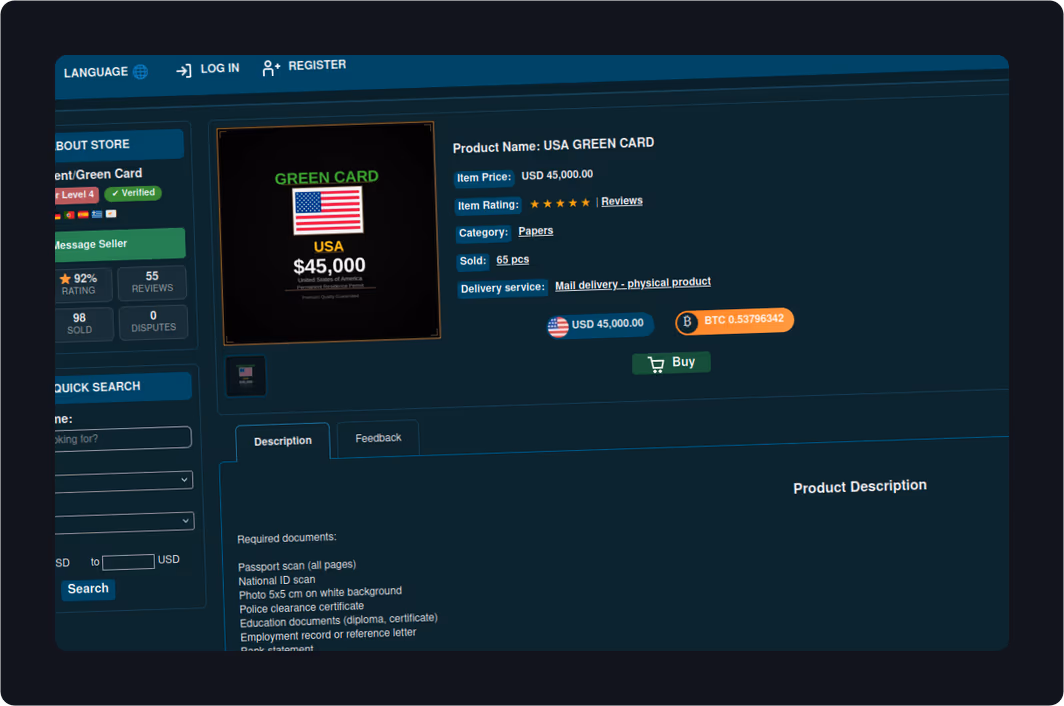Click the 'Product Description' heading
Viewport: 1064px width, 706px height.
(860, 487)
